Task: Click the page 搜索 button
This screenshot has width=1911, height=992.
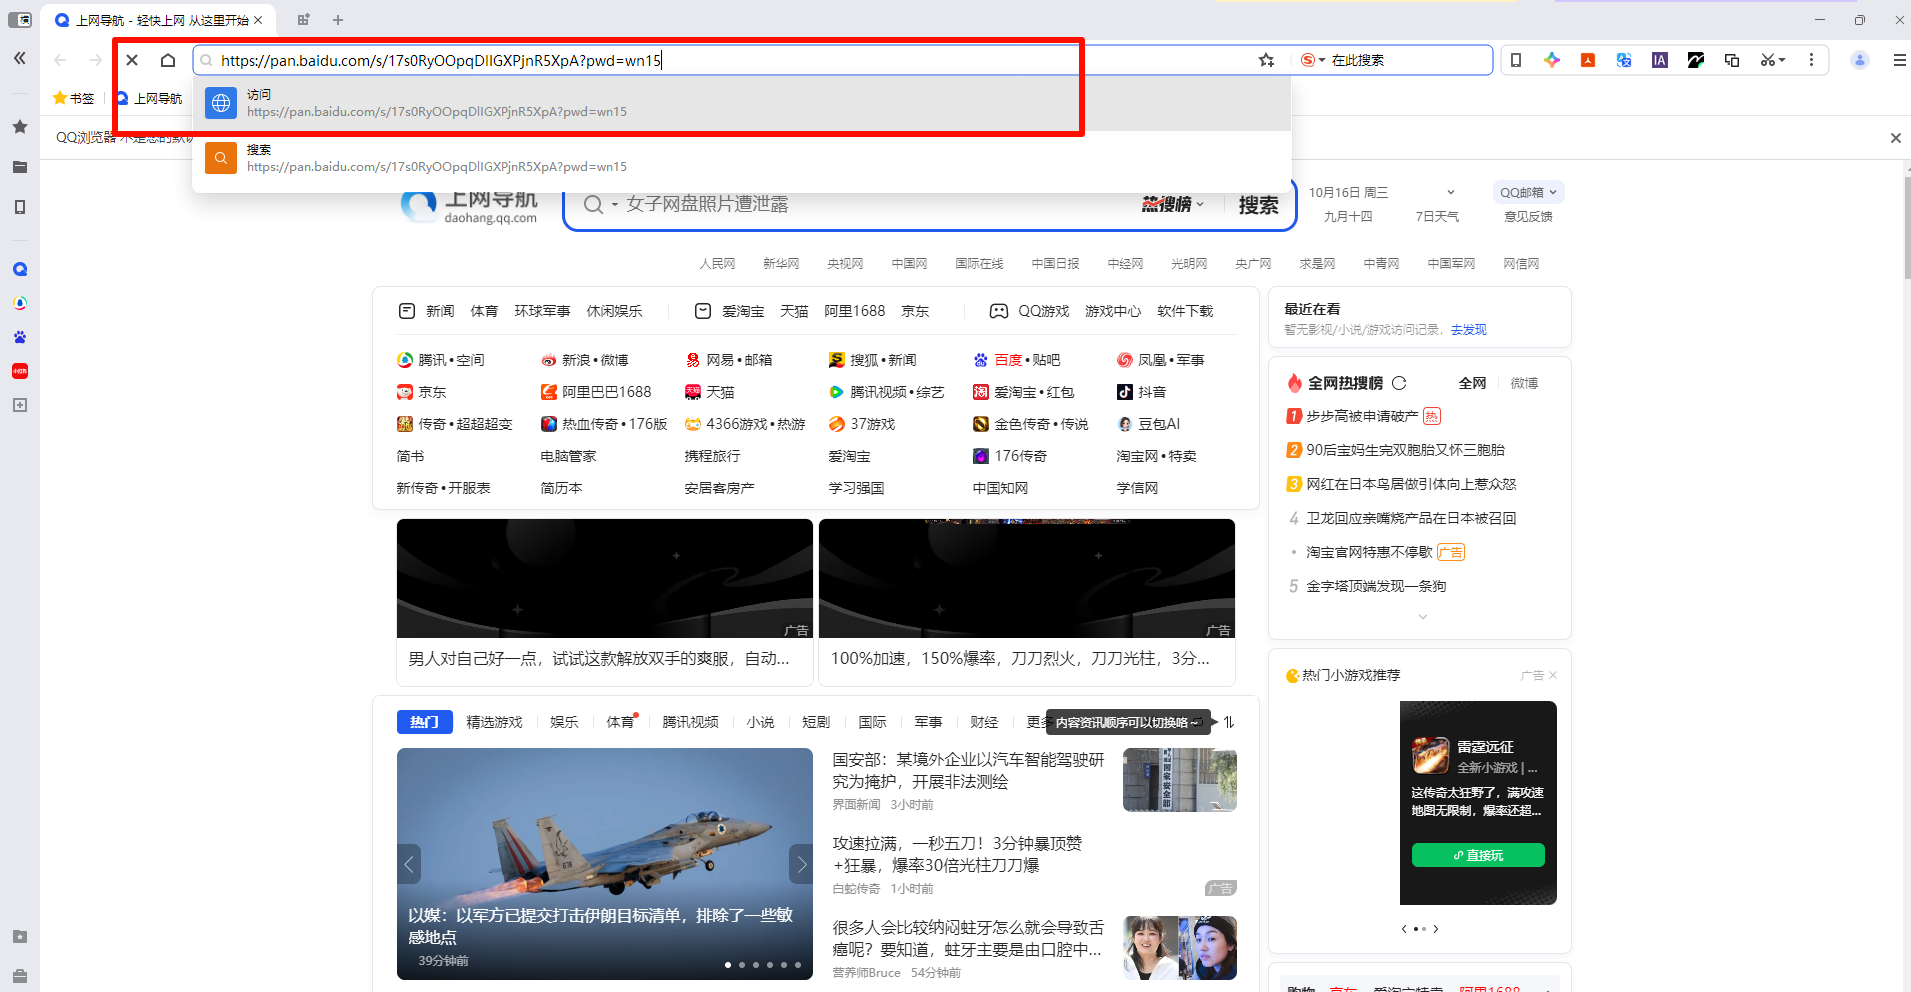Action: (x=1258, y=204)
